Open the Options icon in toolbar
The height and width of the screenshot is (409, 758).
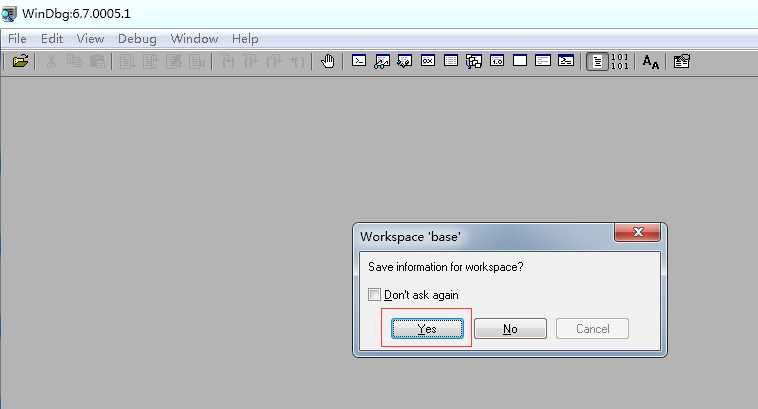pos(682,61)
